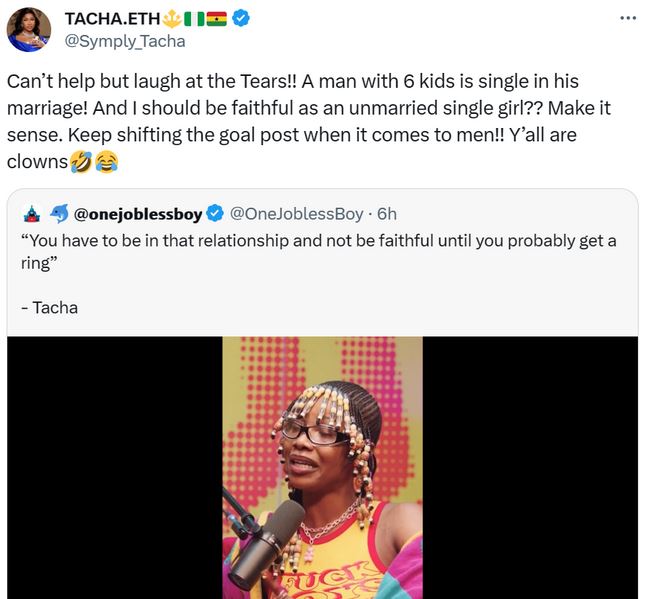This screenshot has width=646, height=599.
Task: Open the TACHA.ETH display name link
Action: point(113,18)
